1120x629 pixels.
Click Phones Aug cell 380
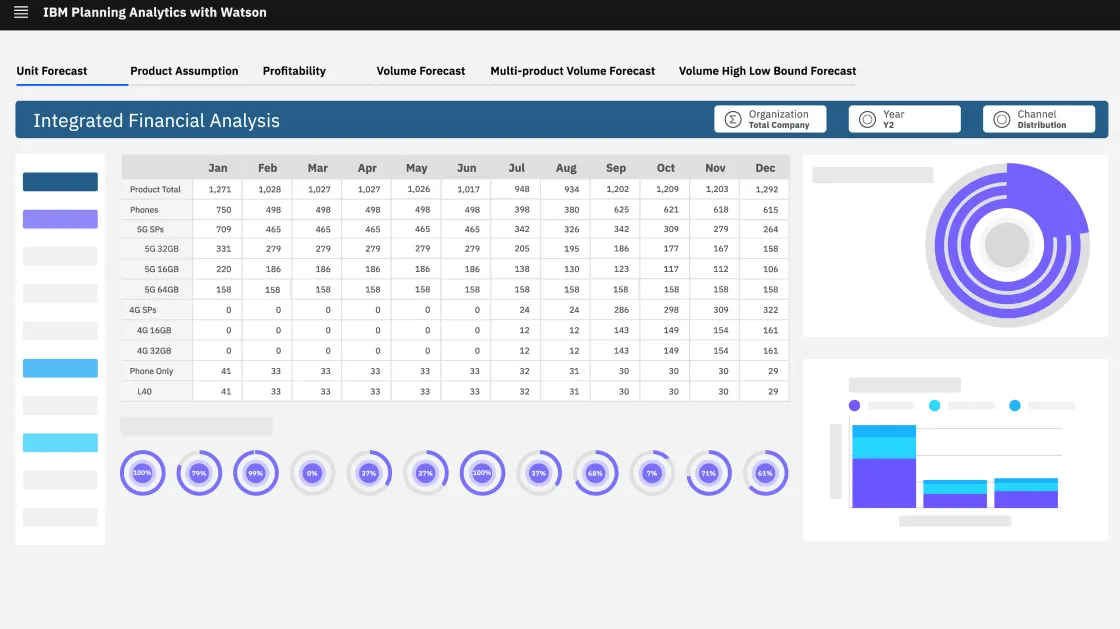coord(566,210)
